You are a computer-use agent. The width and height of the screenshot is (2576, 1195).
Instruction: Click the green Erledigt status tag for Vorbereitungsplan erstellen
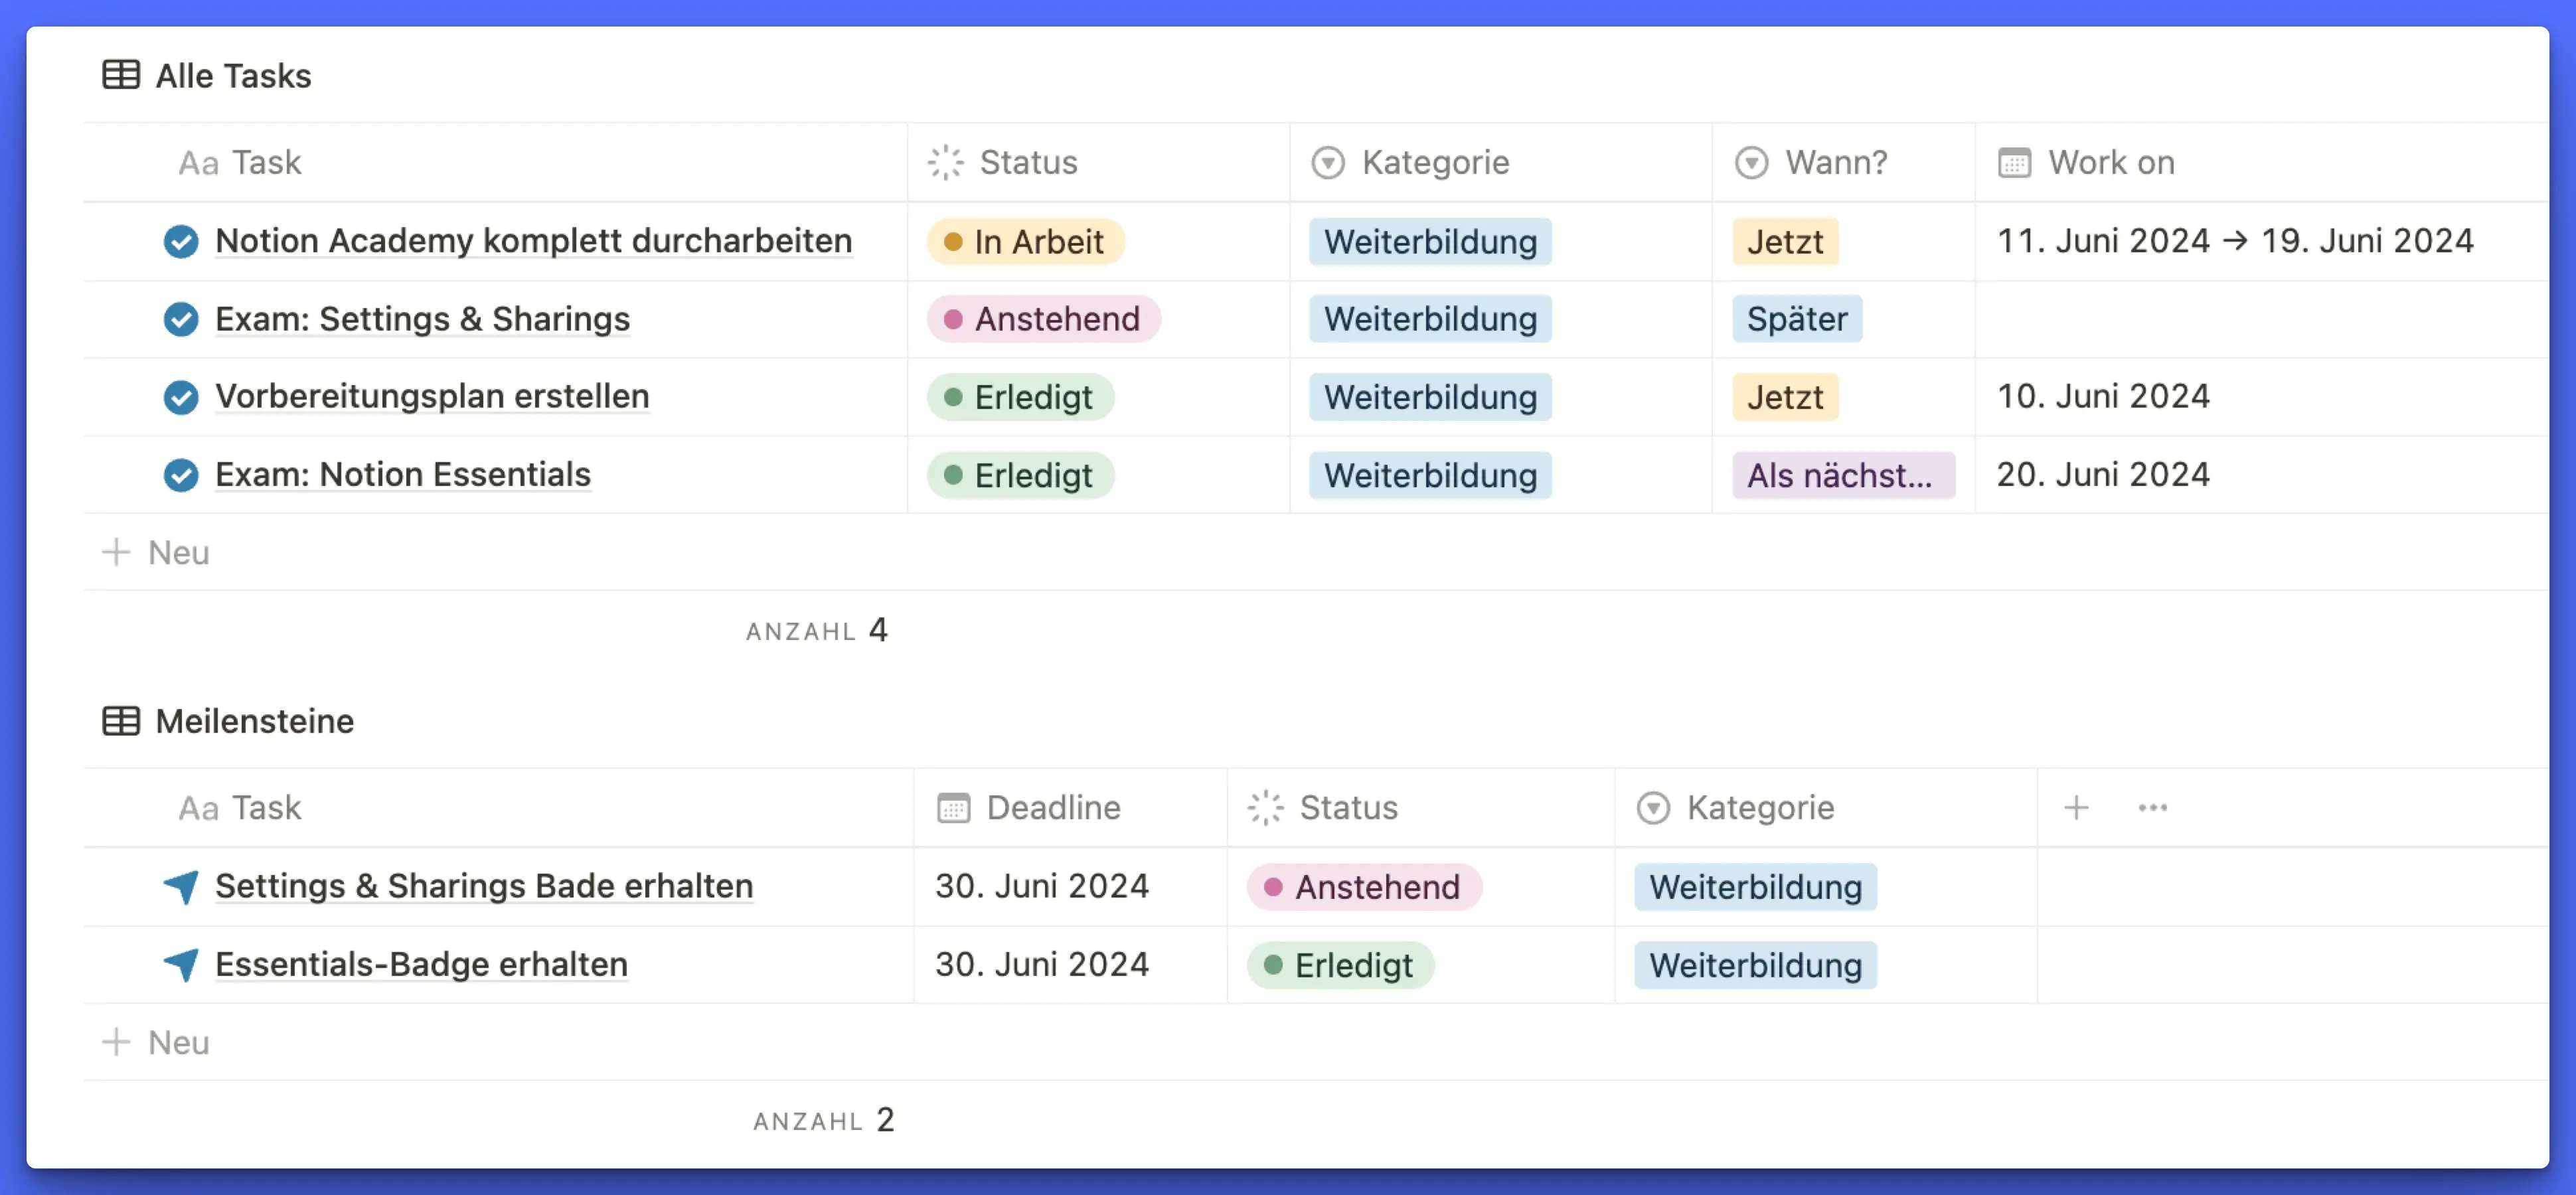coord(1020,397)
